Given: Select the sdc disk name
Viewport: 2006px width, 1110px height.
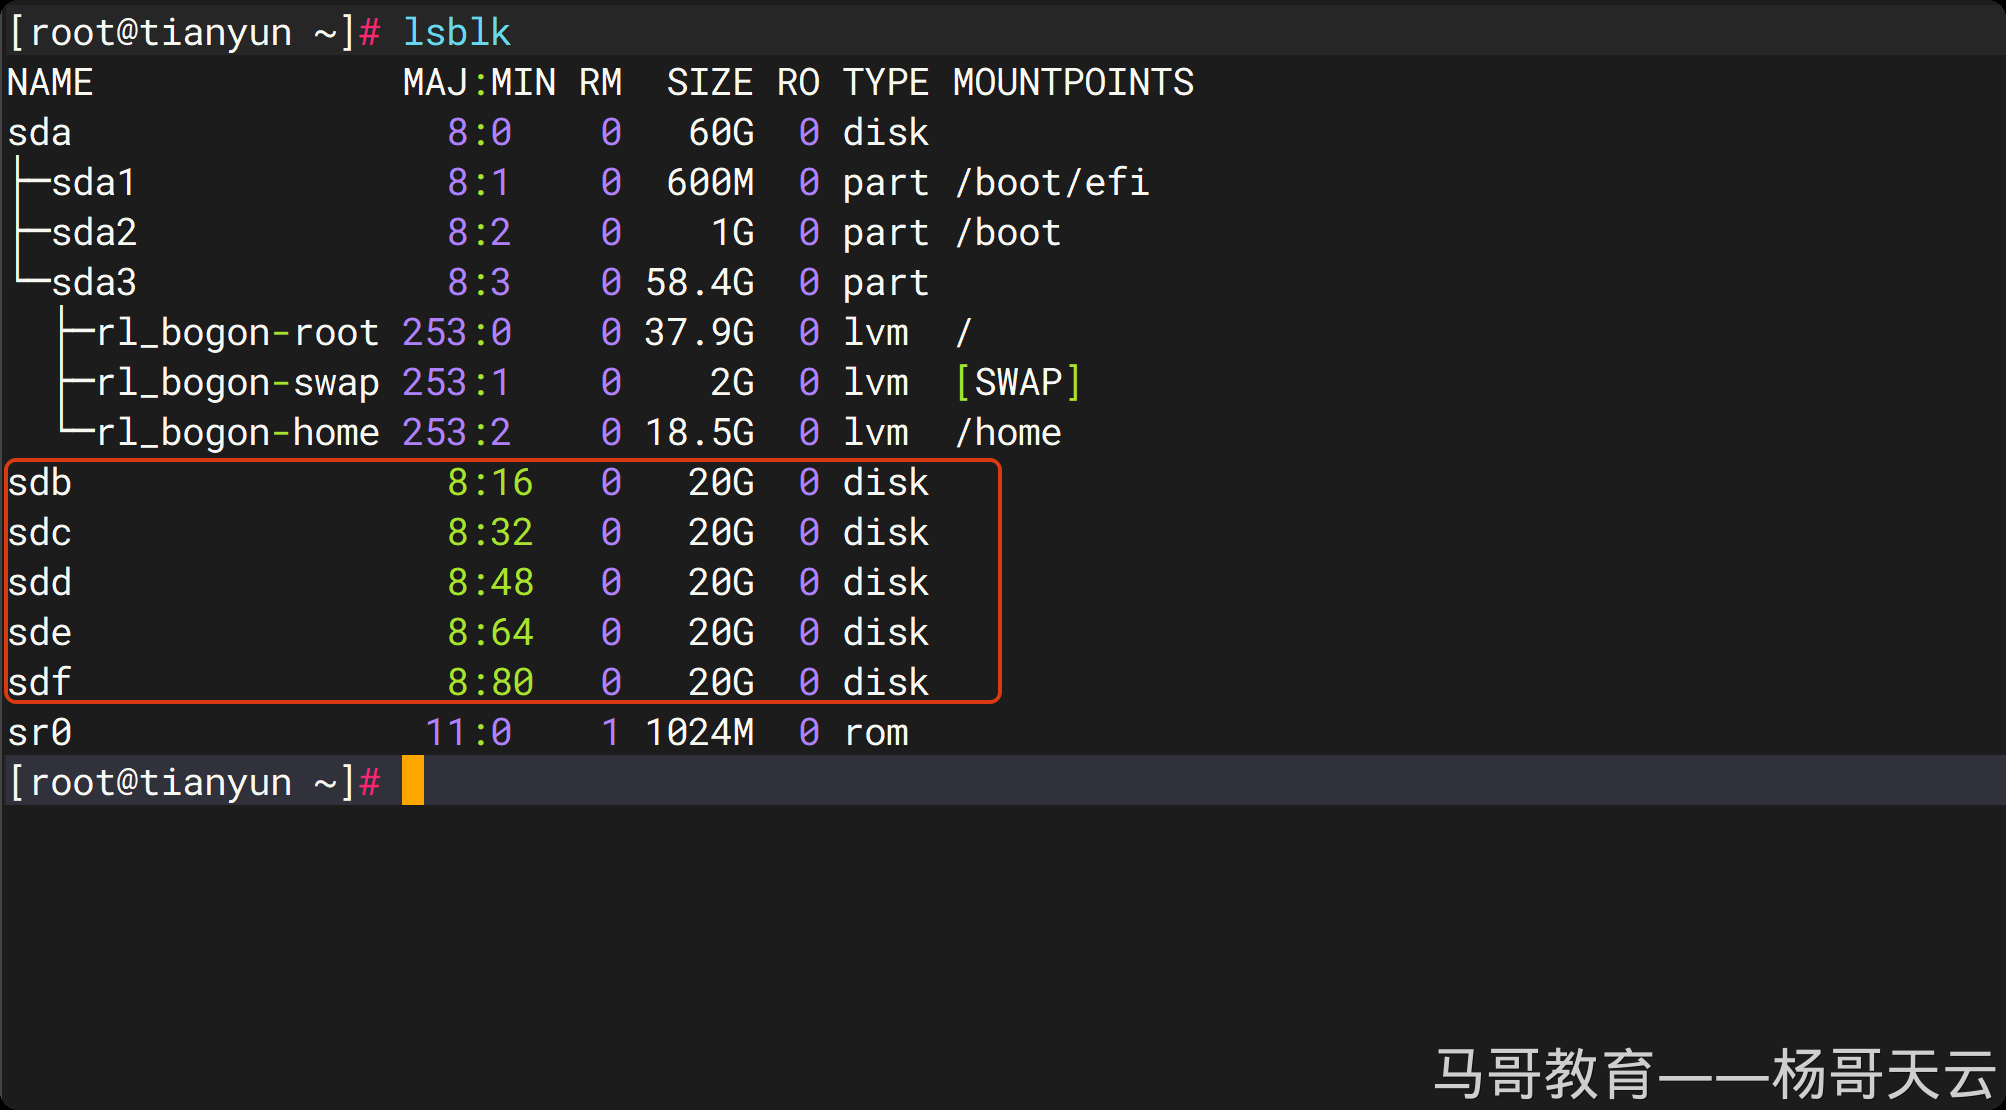Looking at the screenshot, I should [39, 533].
